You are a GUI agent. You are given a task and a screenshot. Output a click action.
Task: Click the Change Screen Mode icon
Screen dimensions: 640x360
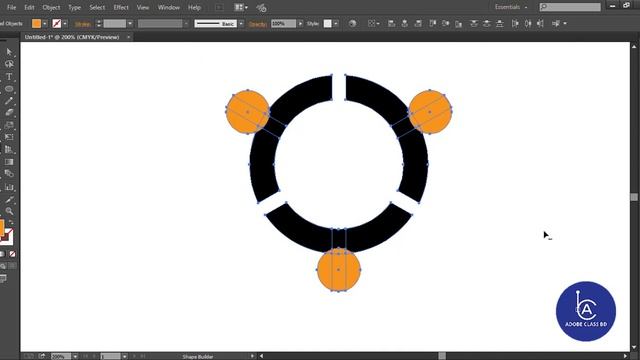[3, 279]
